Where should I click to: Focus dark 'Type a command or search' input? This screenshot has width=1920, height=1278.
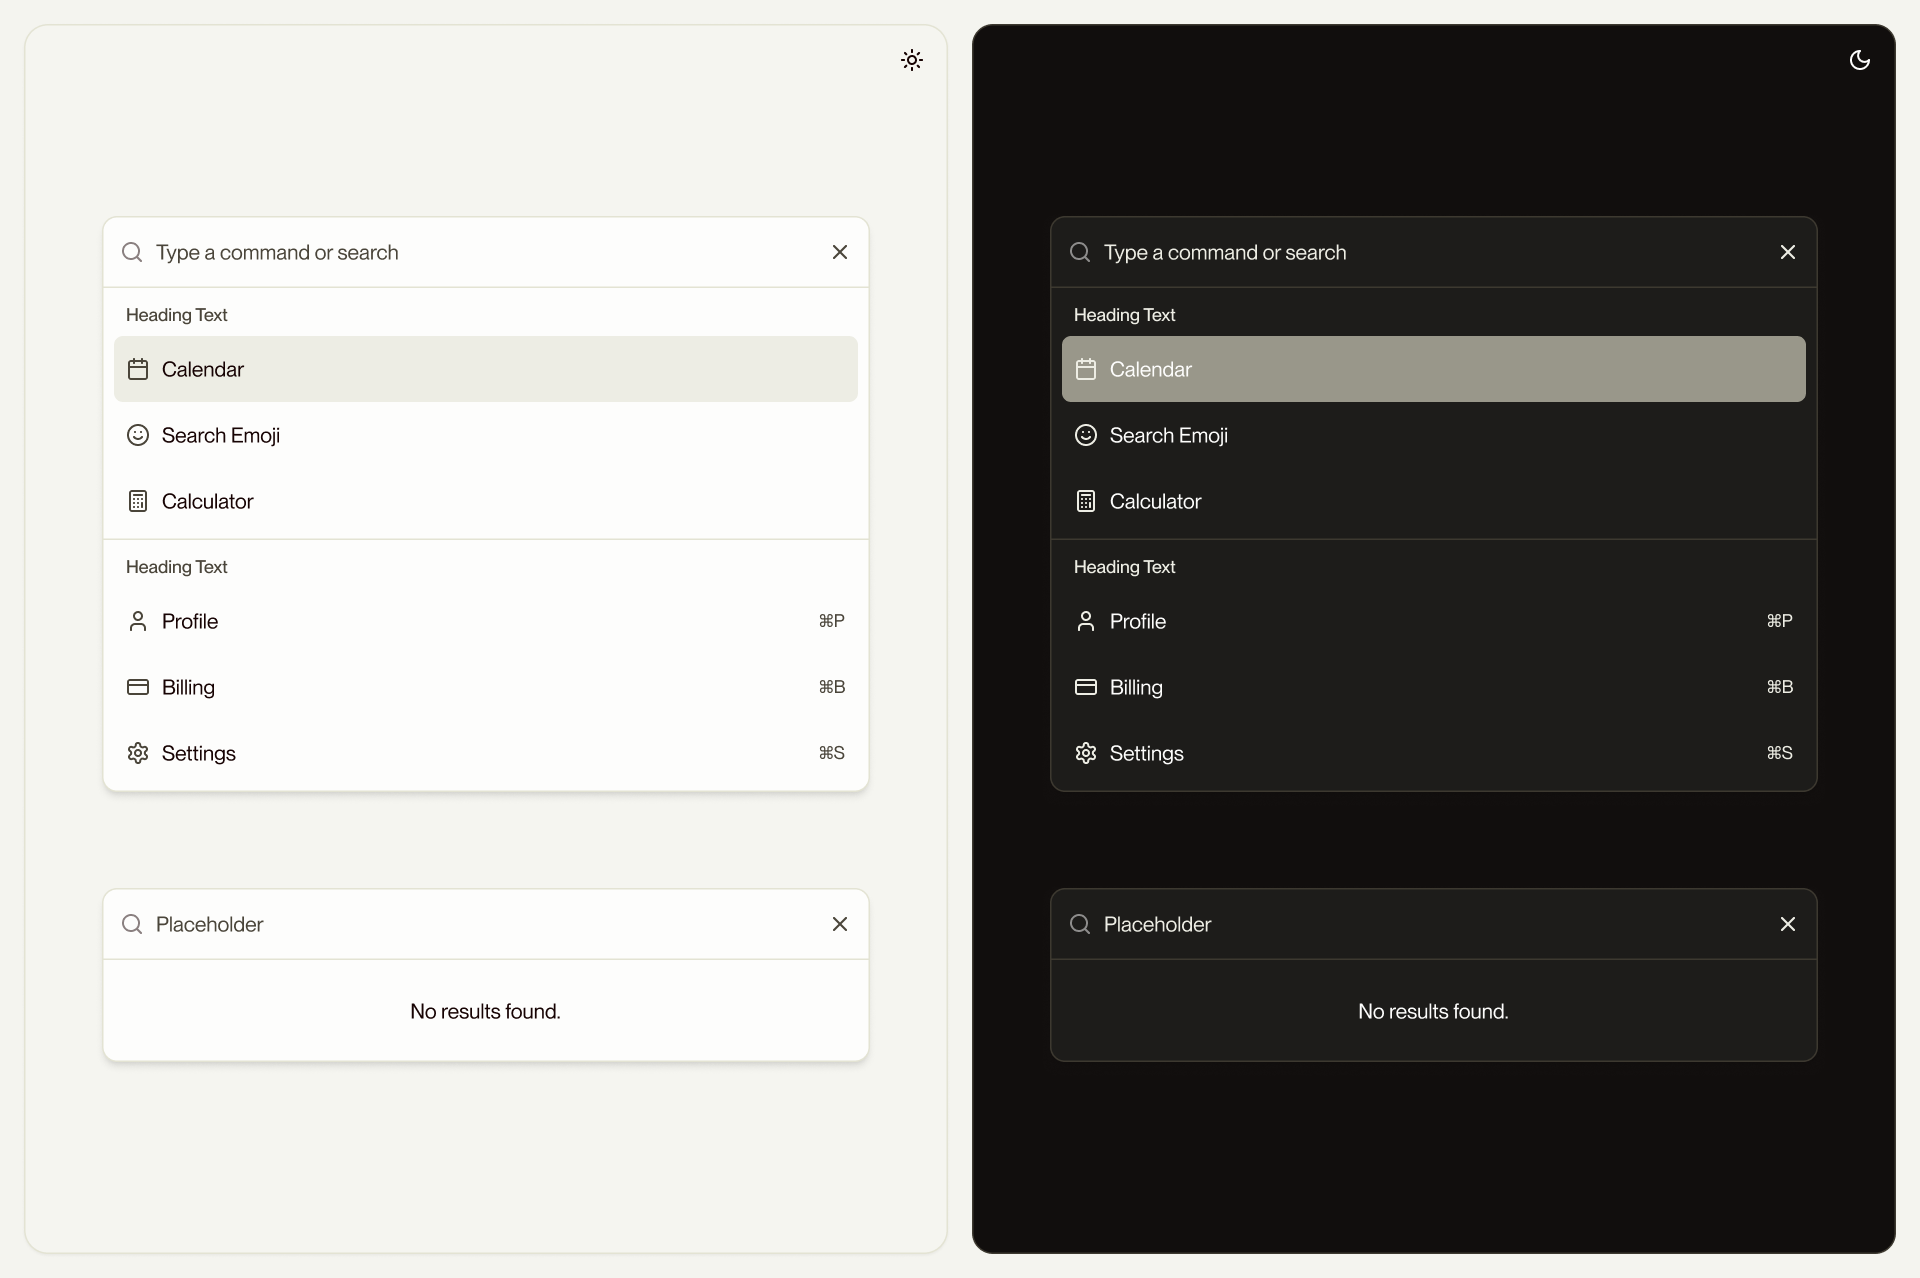pos(1434,252)
